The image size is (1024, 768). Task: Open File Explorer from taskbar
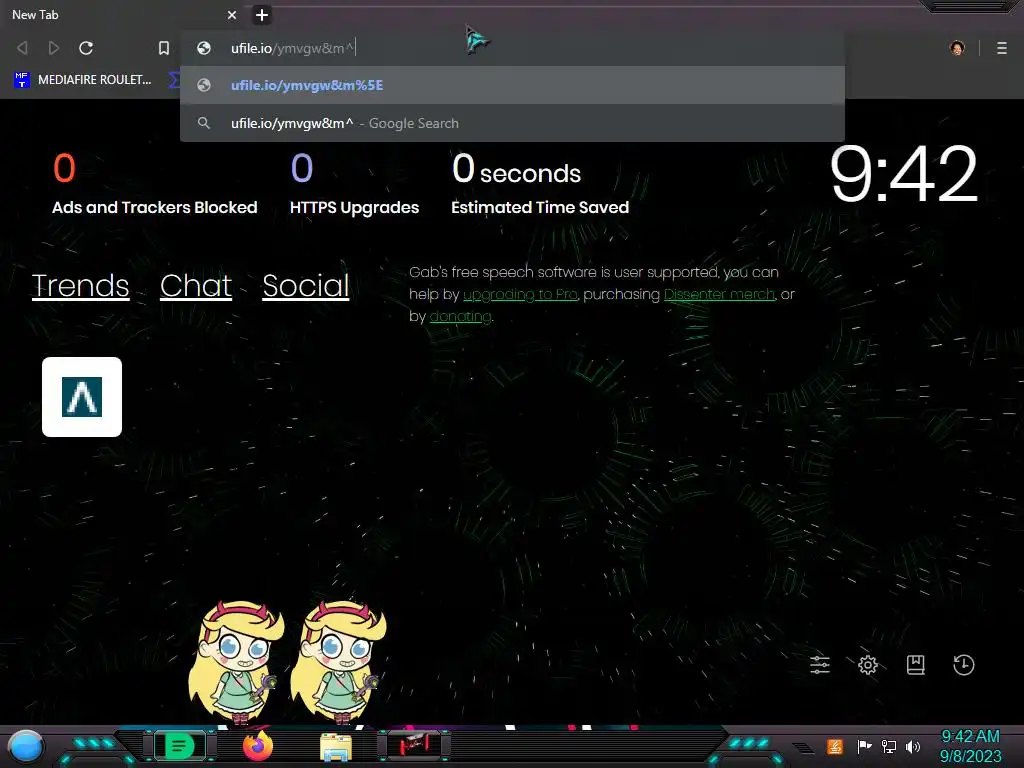click(336, 747)
